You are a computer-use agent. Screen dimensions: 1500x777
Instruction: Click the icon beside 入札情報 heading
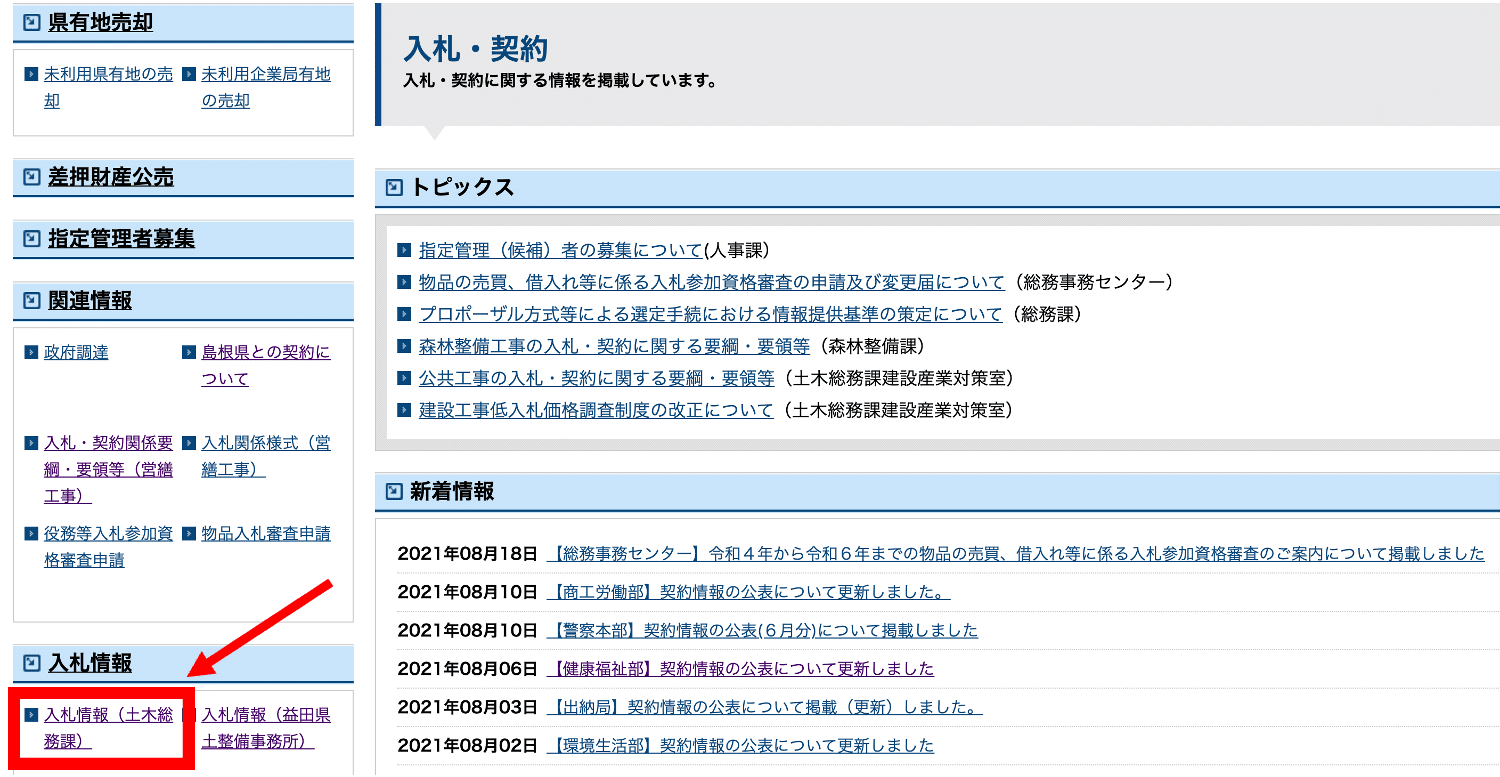(x=32, y=663)
